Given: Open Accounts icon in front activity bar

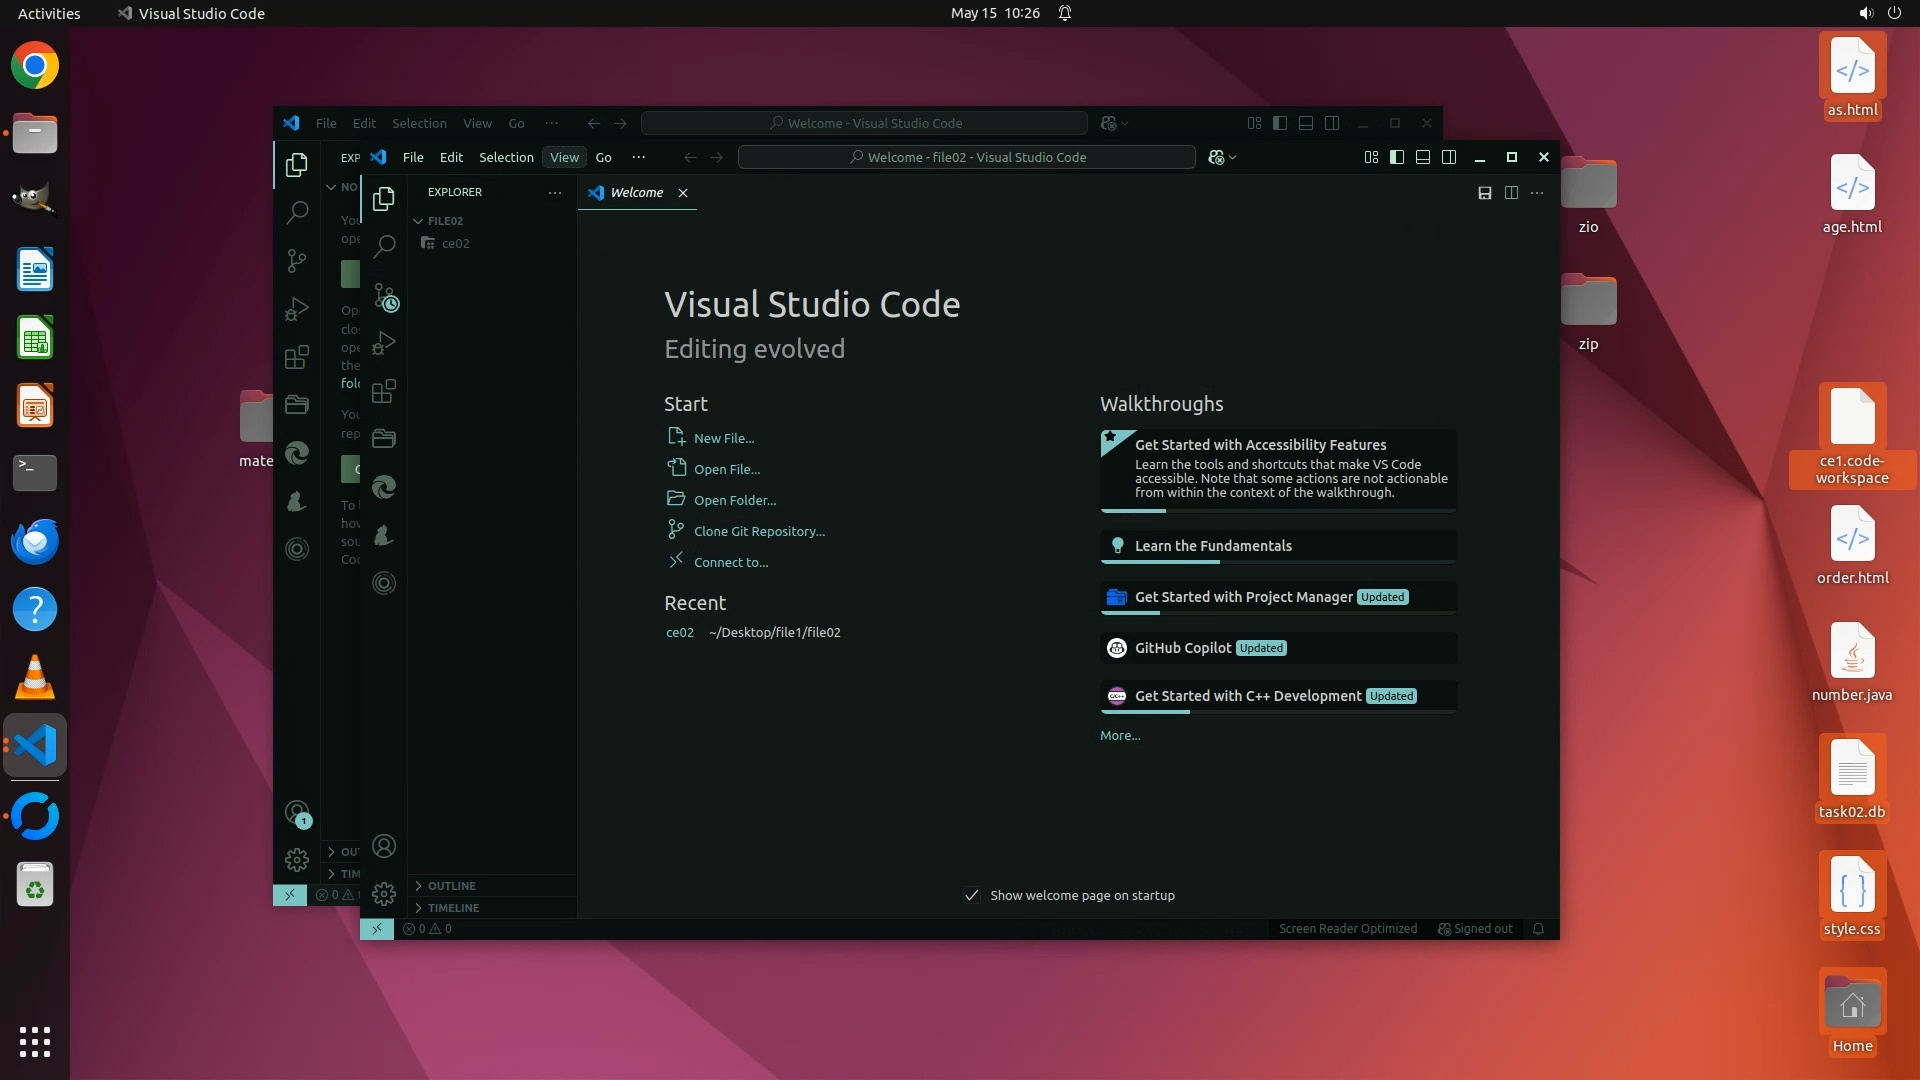Looking at the screenshot, I should coord(384,846).
